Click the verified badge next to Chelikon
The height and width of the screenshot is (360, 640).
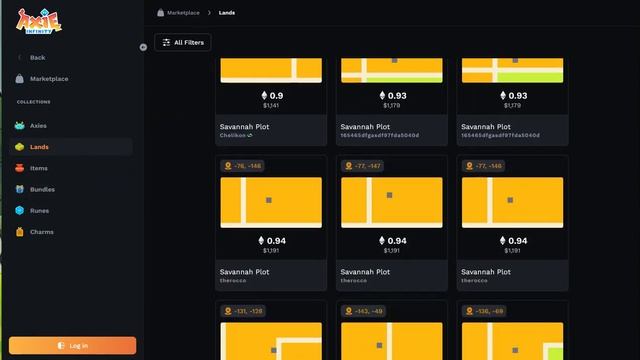click(x=250, y=136)
